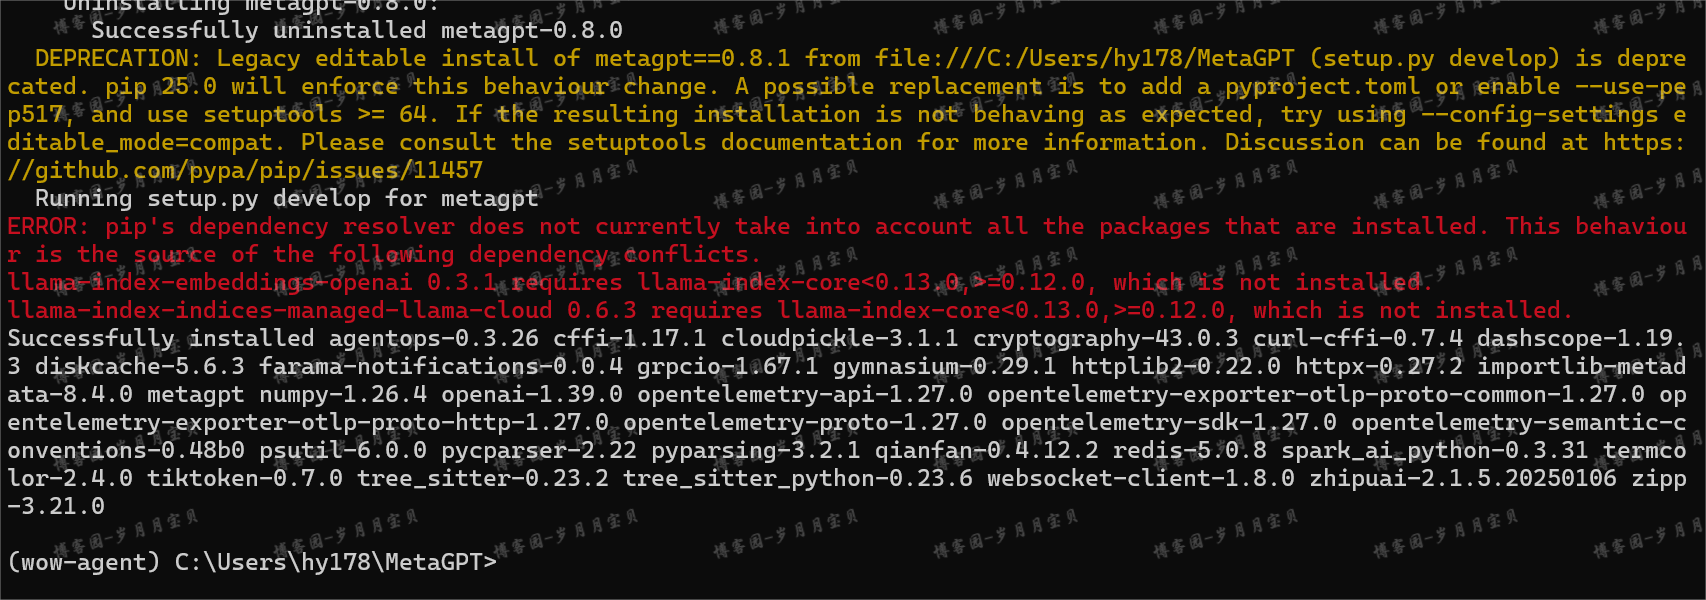1706x600 pixels.
Task: Click the websocket-client-1.8.0 package entry
Action: pos(1141,478)
